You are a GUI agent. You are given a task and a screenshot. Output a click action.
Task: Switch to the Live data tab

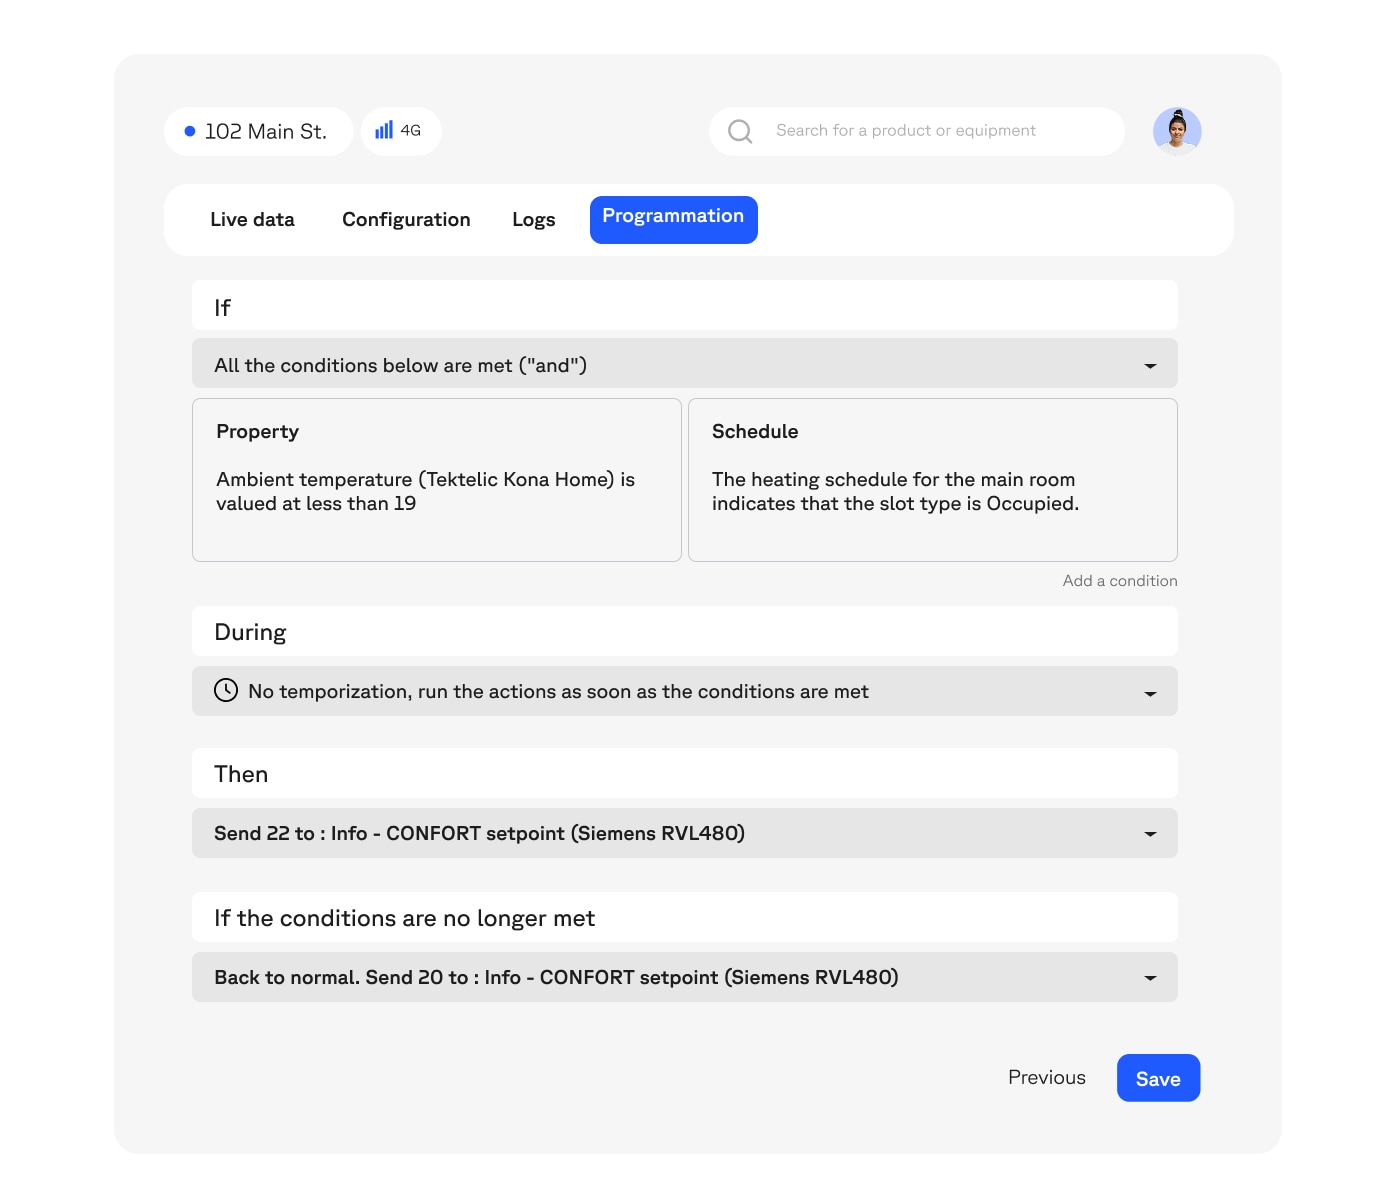click(252, 220)
